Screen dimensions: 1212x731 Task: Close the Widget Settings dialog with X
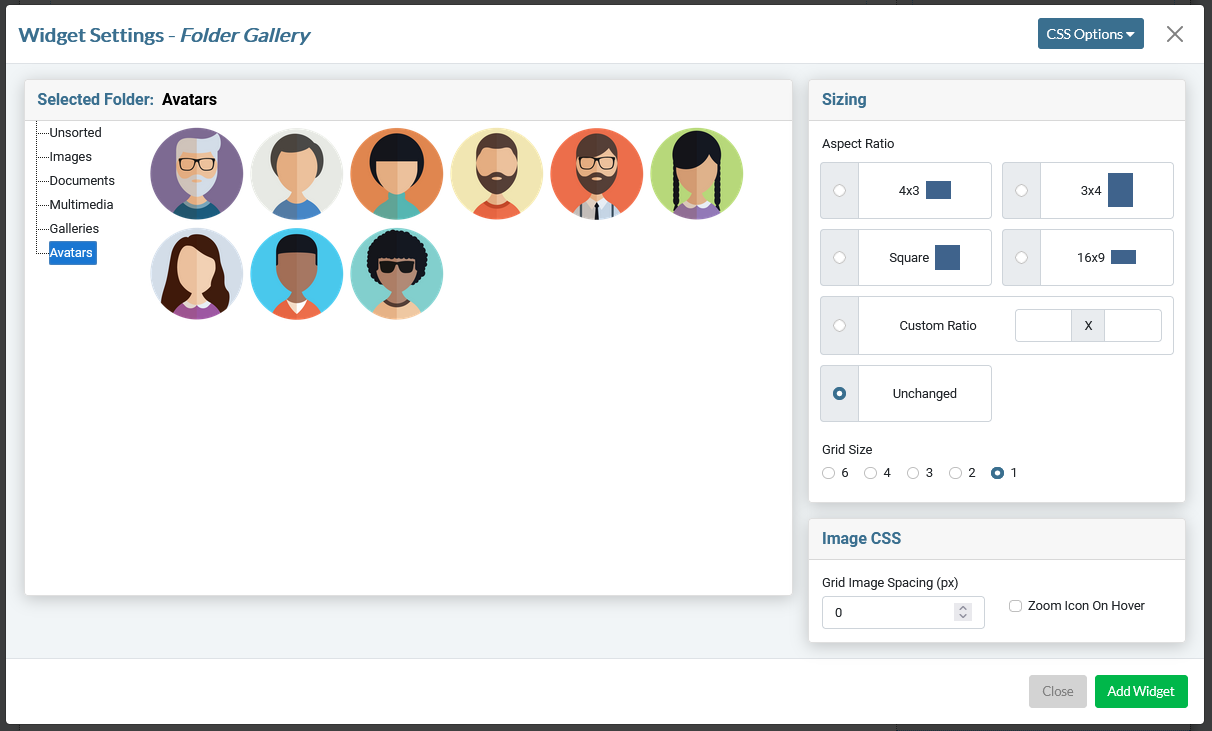pyautogui.click(x=1175, y=34)
